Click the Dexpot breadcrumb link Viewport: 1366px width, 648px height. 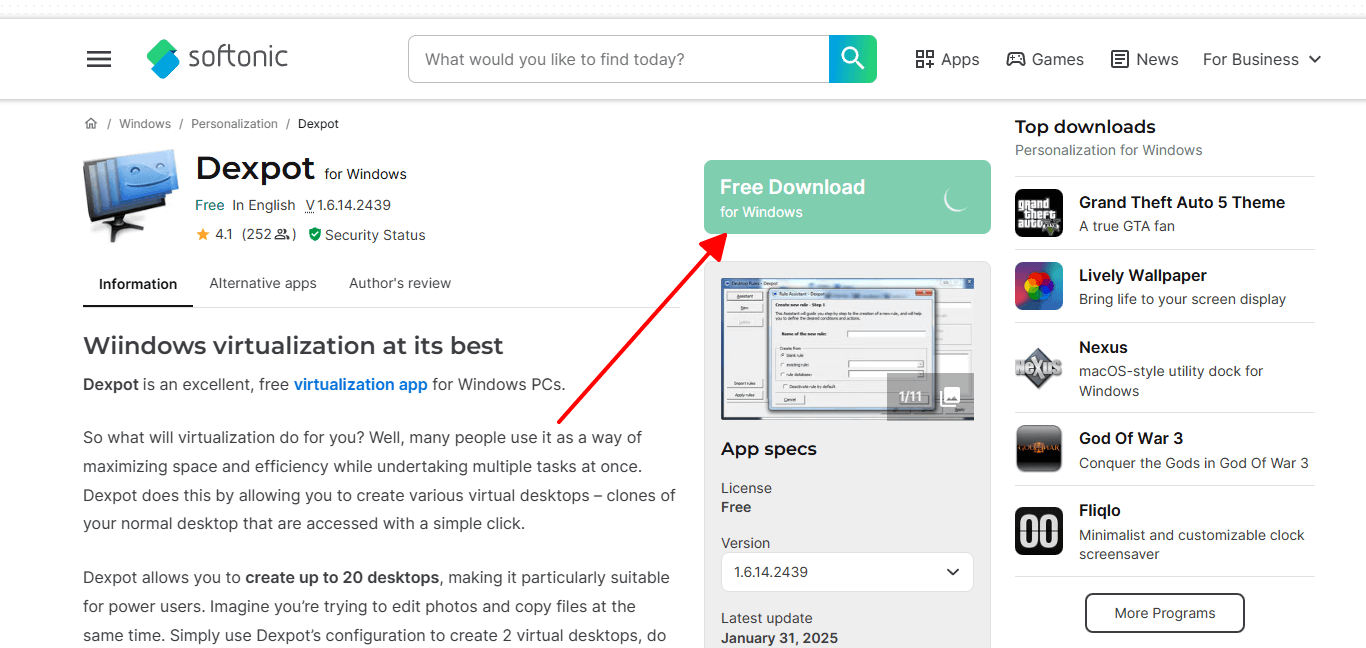[x=319, y=124]
